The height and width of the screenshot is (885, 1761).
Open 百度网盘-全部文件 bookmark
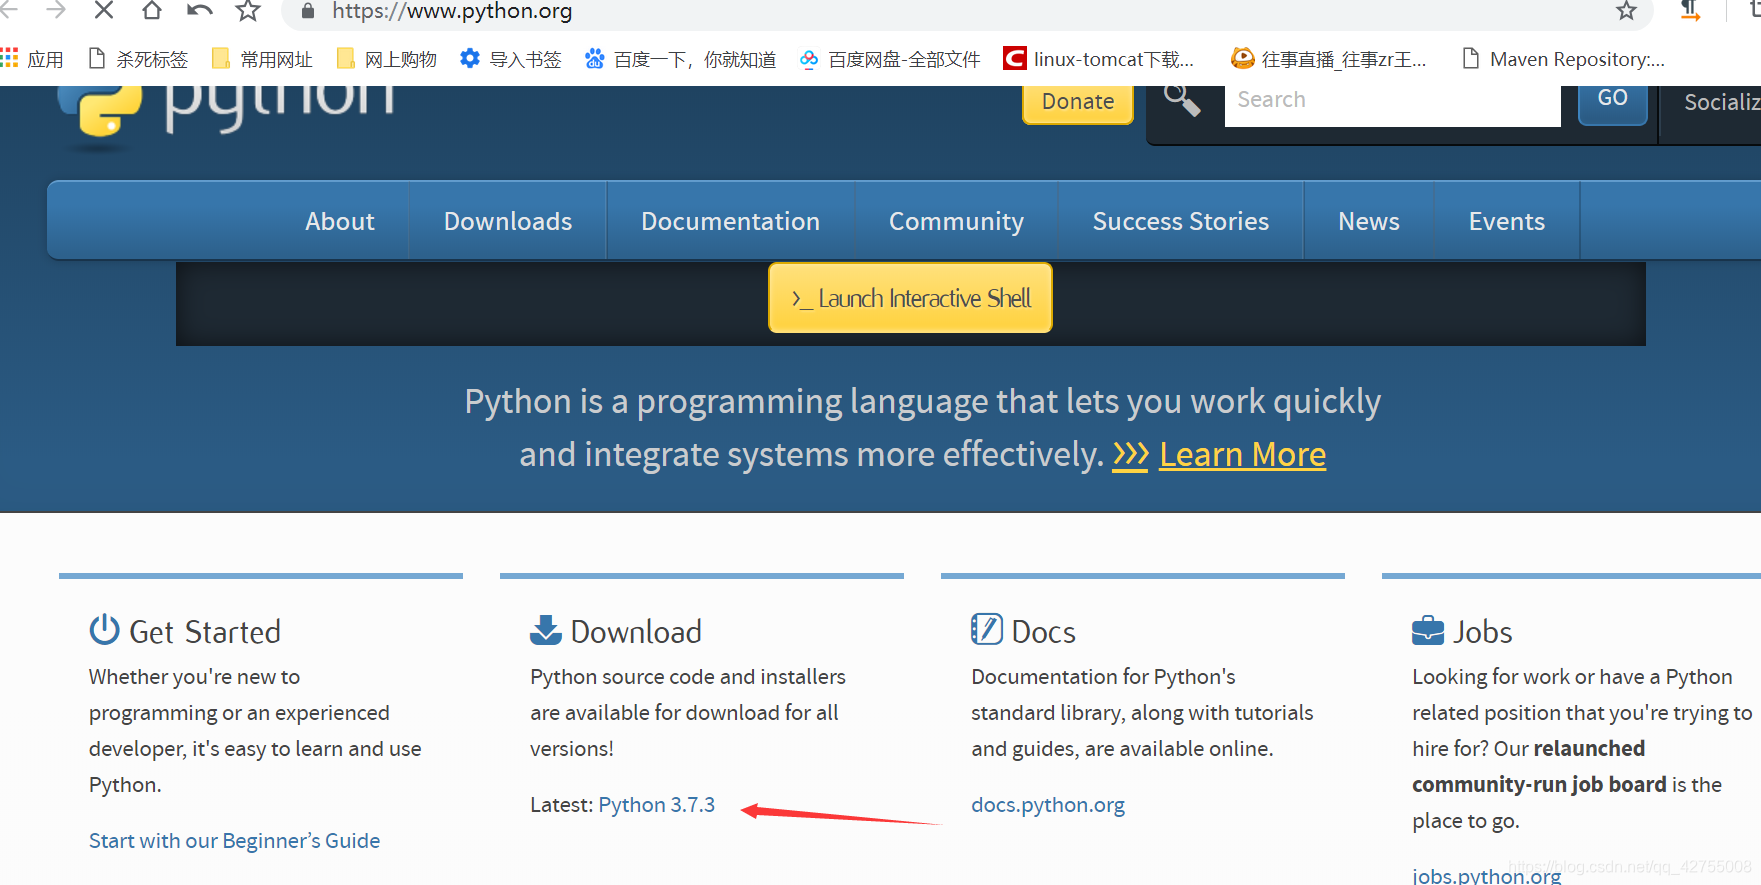(x=890, y=59)
